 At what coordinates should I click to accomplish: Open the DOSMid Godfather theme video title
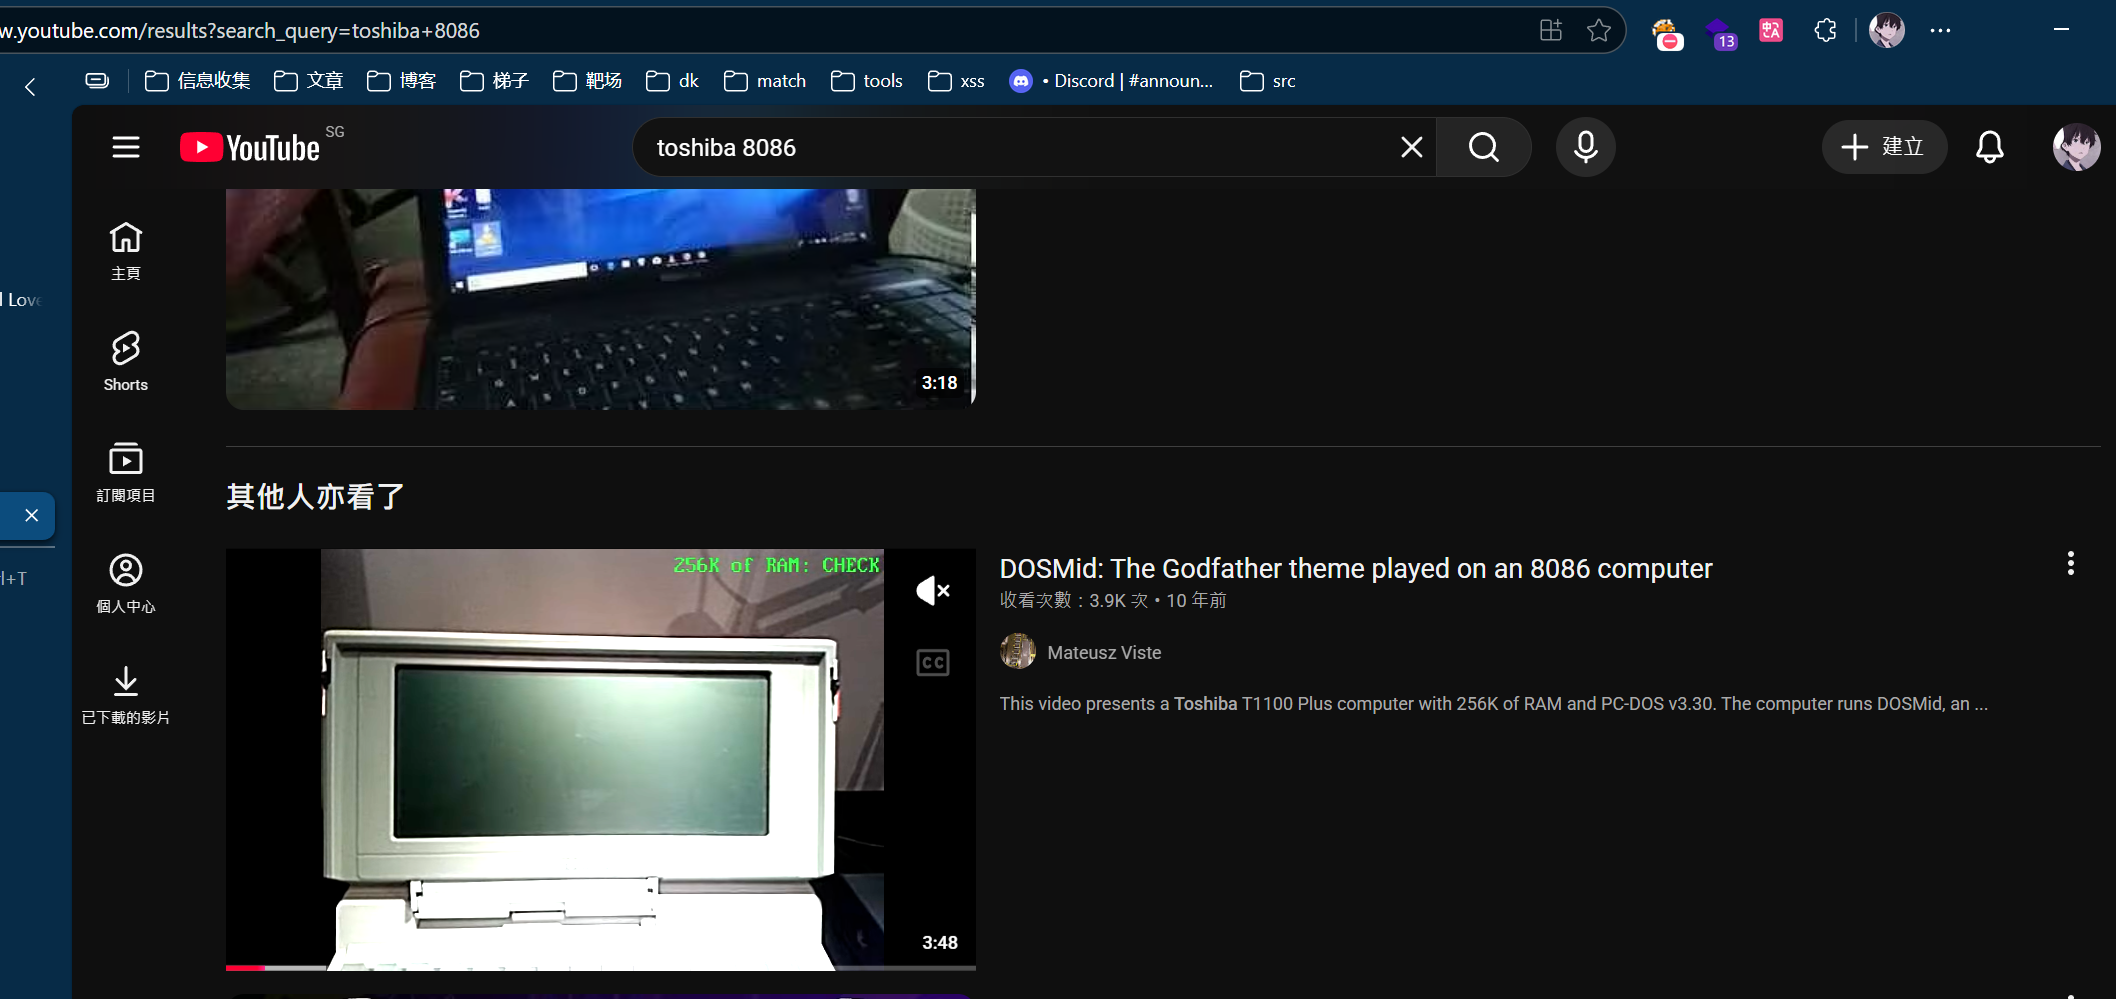point(1355,569)
